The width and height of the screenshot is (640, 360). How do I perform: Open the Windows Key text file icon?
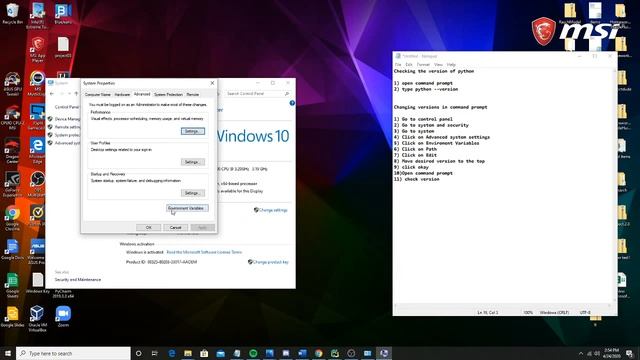tap(38, 283)
